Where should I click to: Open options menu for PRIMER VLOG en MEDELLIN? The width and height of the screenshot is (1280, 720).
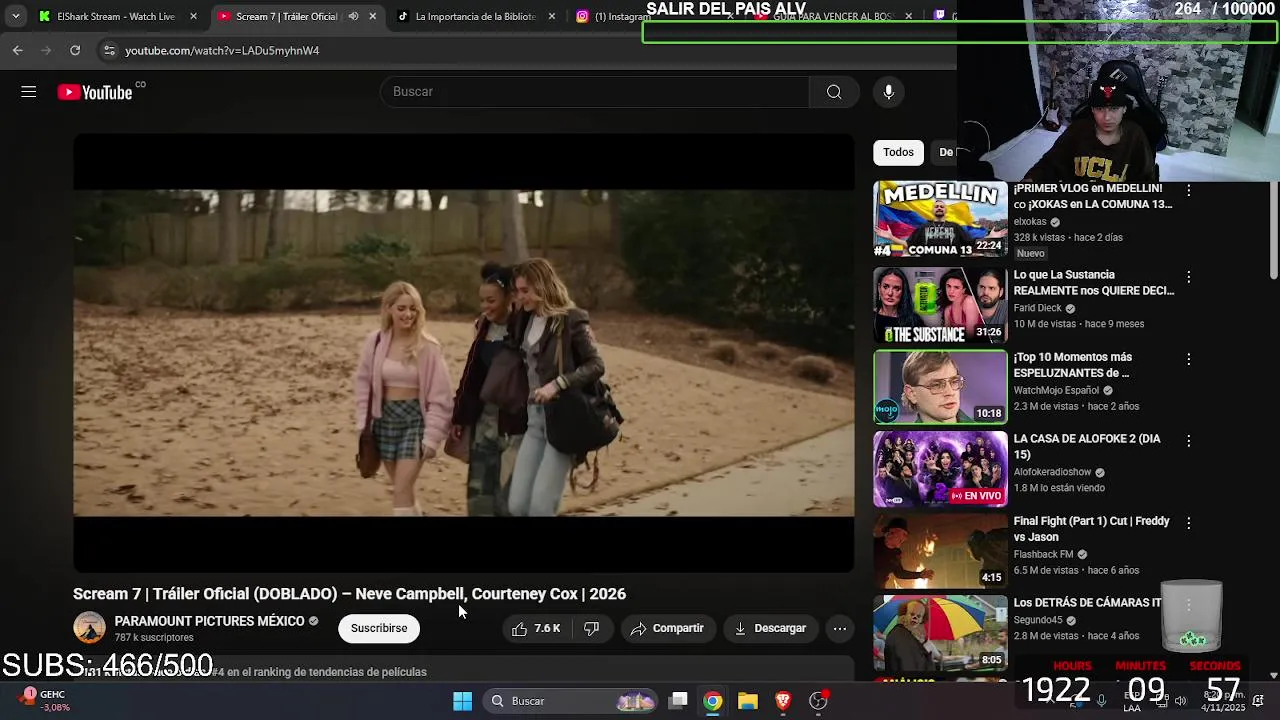pos(1188,191)
